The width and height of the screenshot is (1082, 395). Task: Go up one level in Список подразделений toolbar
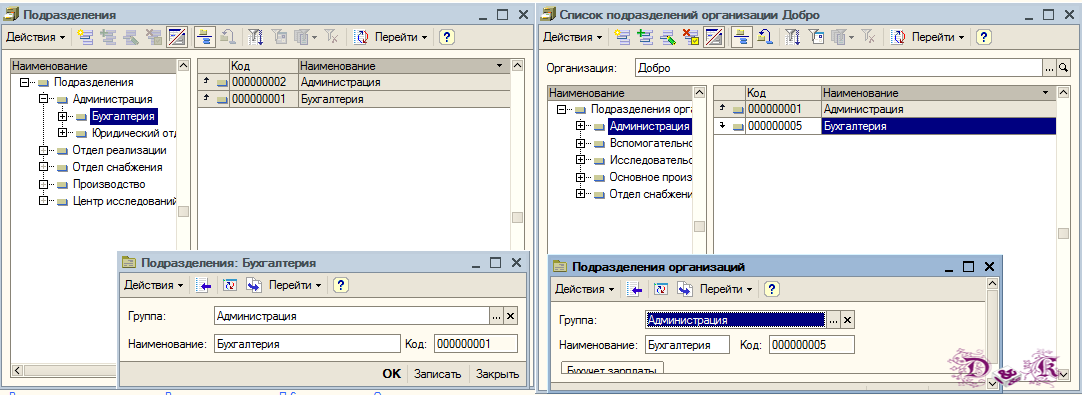[x=765, y=37]
